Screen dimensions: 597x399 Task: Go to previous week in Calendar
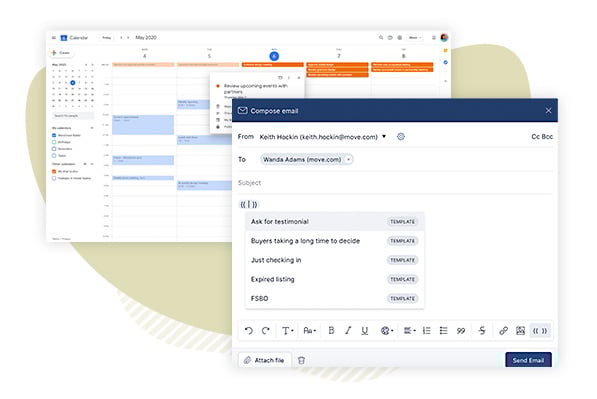(121, 37)
